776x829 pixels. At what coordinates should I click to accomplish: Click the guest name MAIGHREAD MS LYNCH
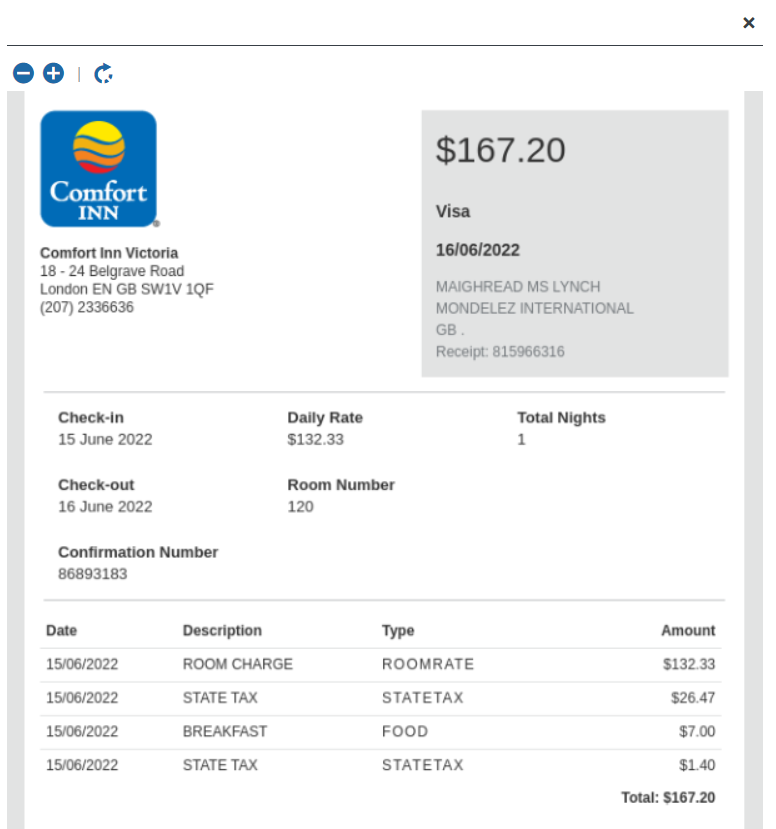[518, 287]
